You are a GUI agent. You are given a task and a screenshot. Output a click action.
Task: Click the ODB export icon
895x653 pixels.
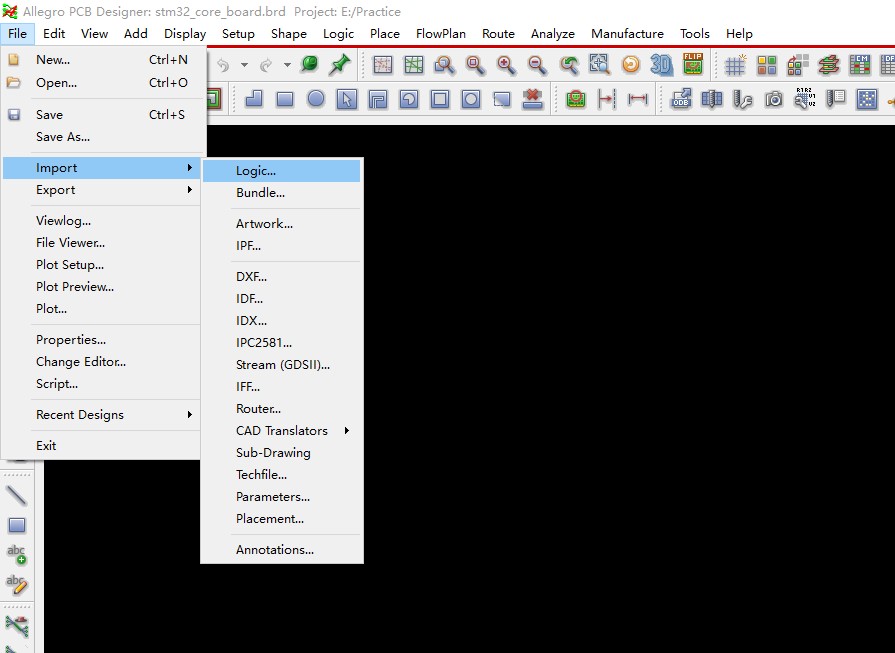tap(681, 99)
